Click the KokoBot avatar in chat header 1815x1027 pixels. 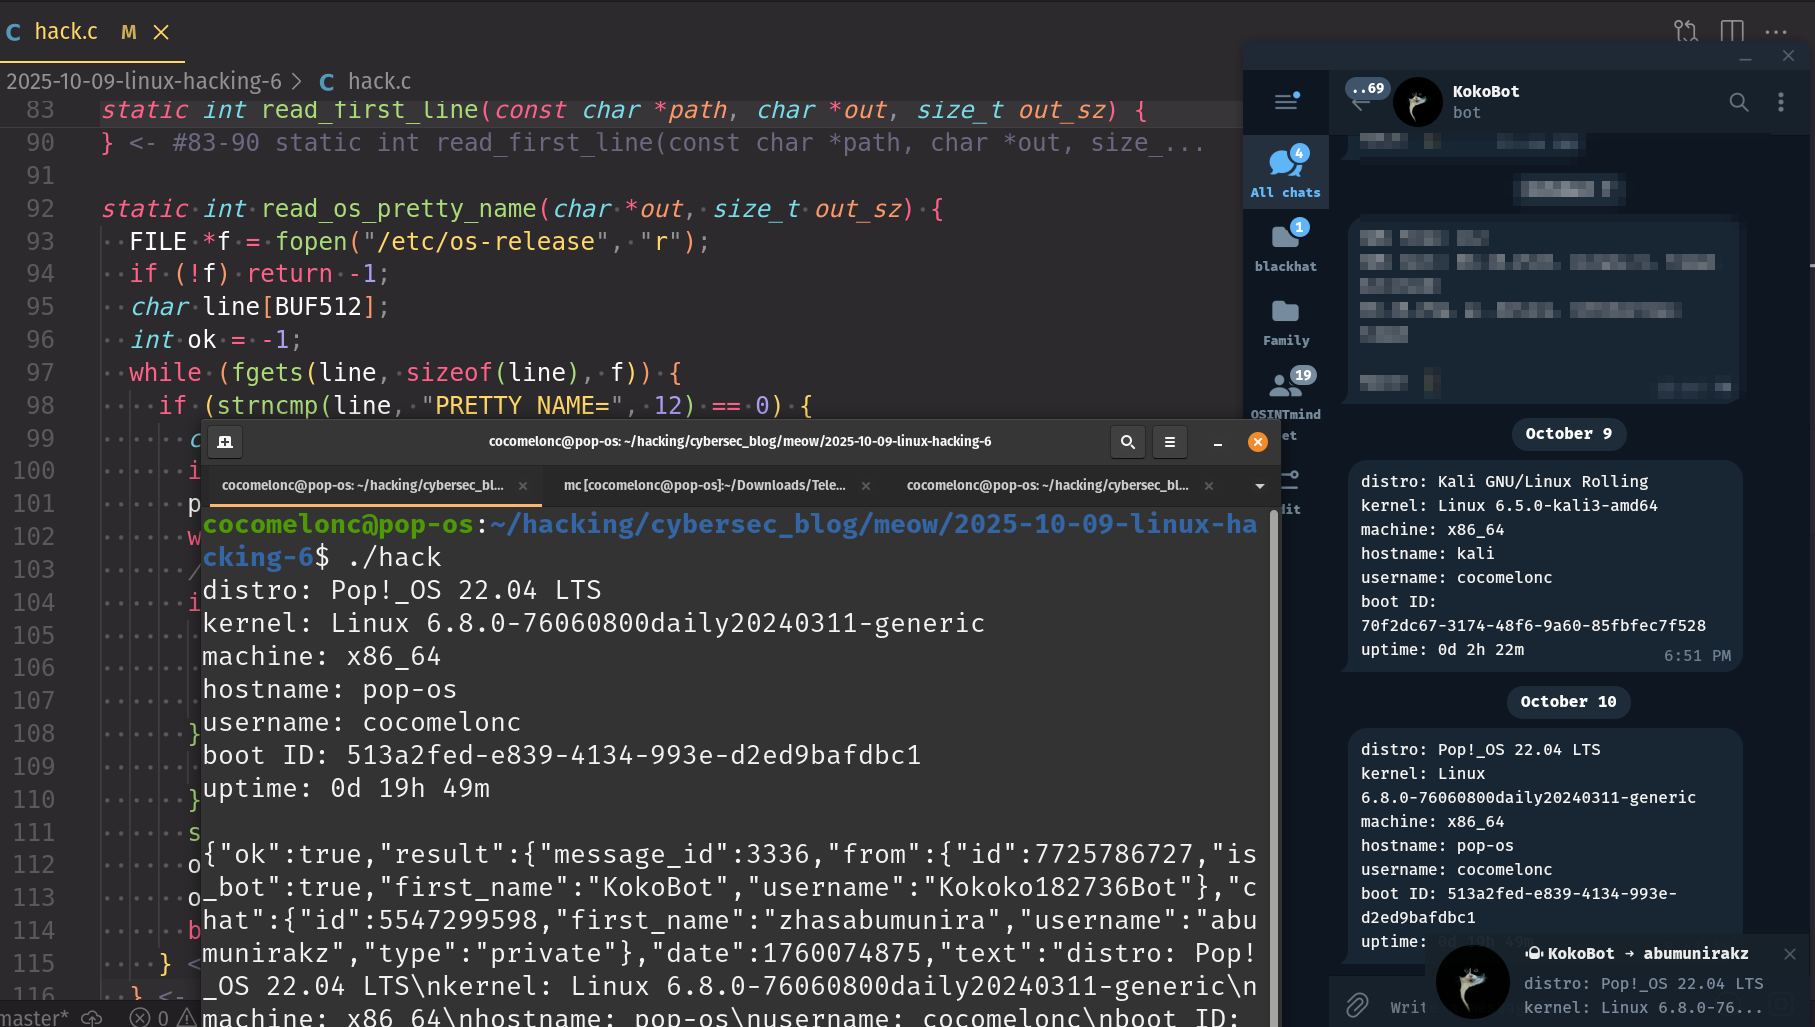point(1417,102)
